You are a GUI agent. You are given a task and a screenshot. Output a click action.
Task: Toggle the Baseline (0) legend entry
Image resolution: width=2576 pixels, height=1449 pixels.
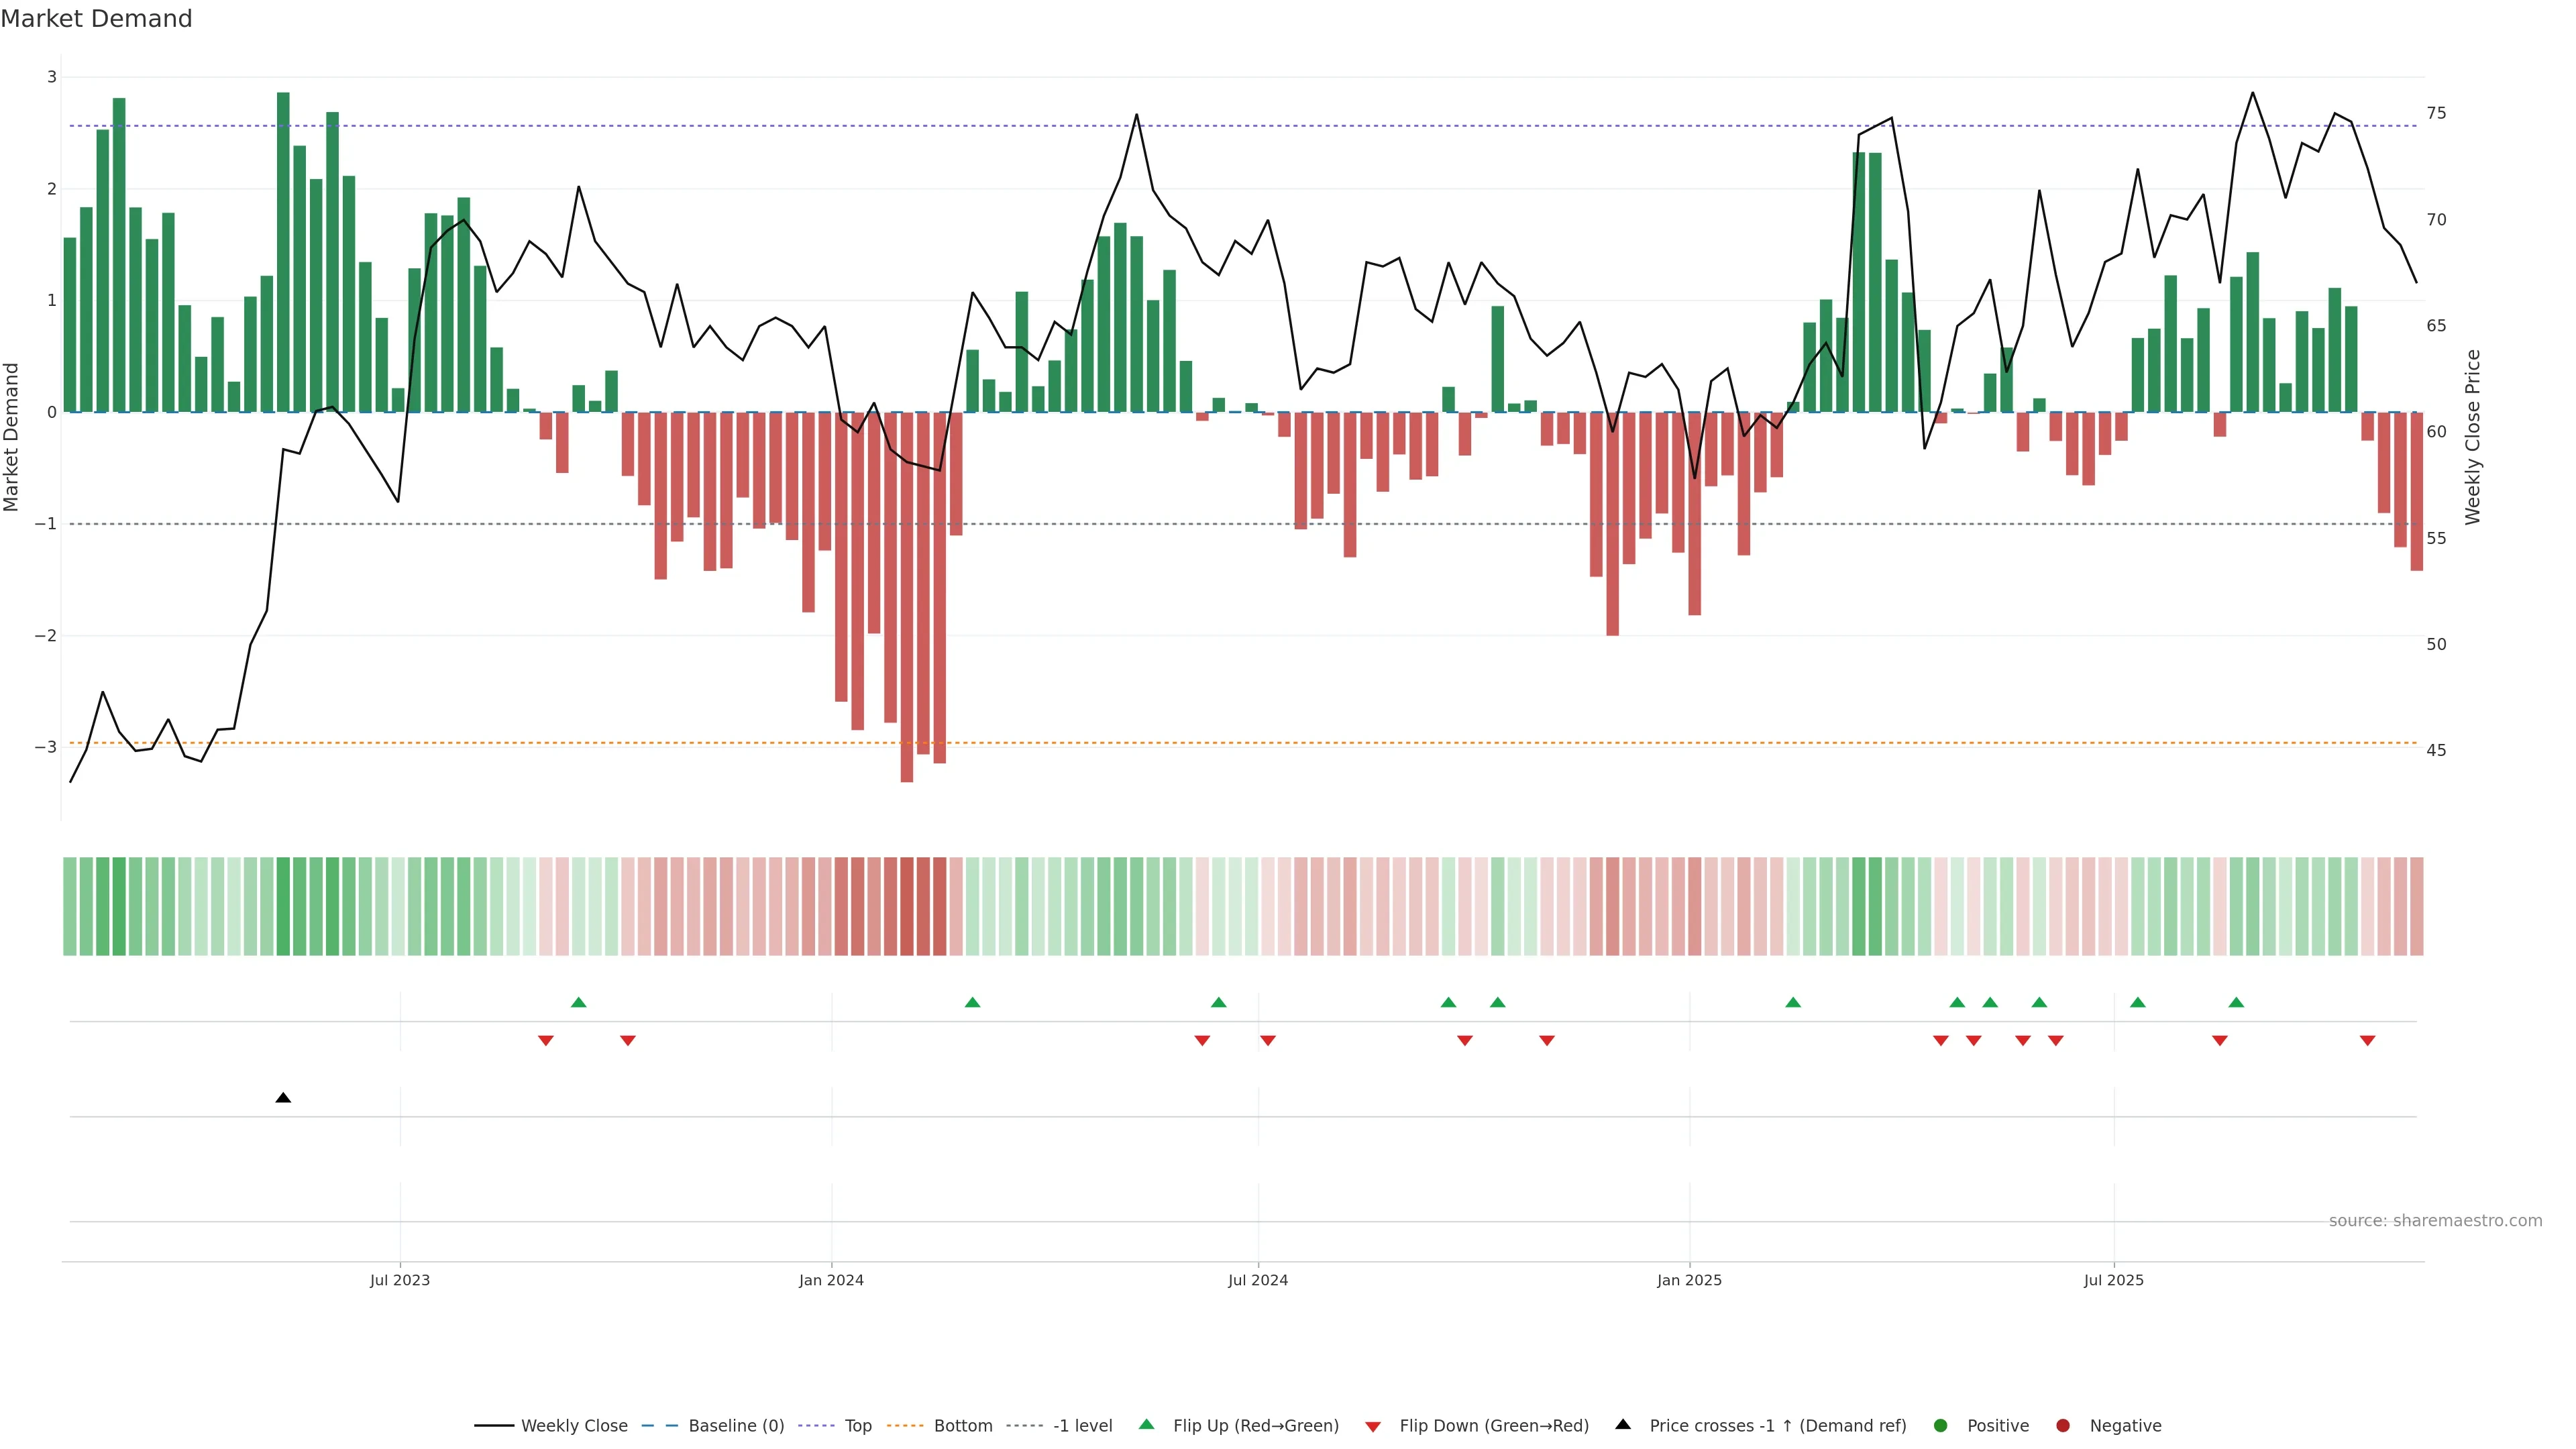pos(736,1426)
